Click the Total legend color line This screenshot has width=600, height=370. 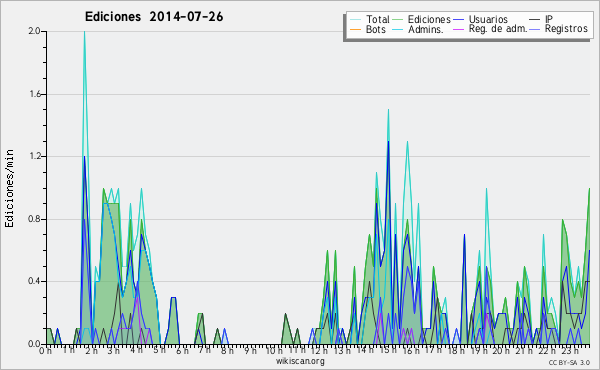coord(355,20)
